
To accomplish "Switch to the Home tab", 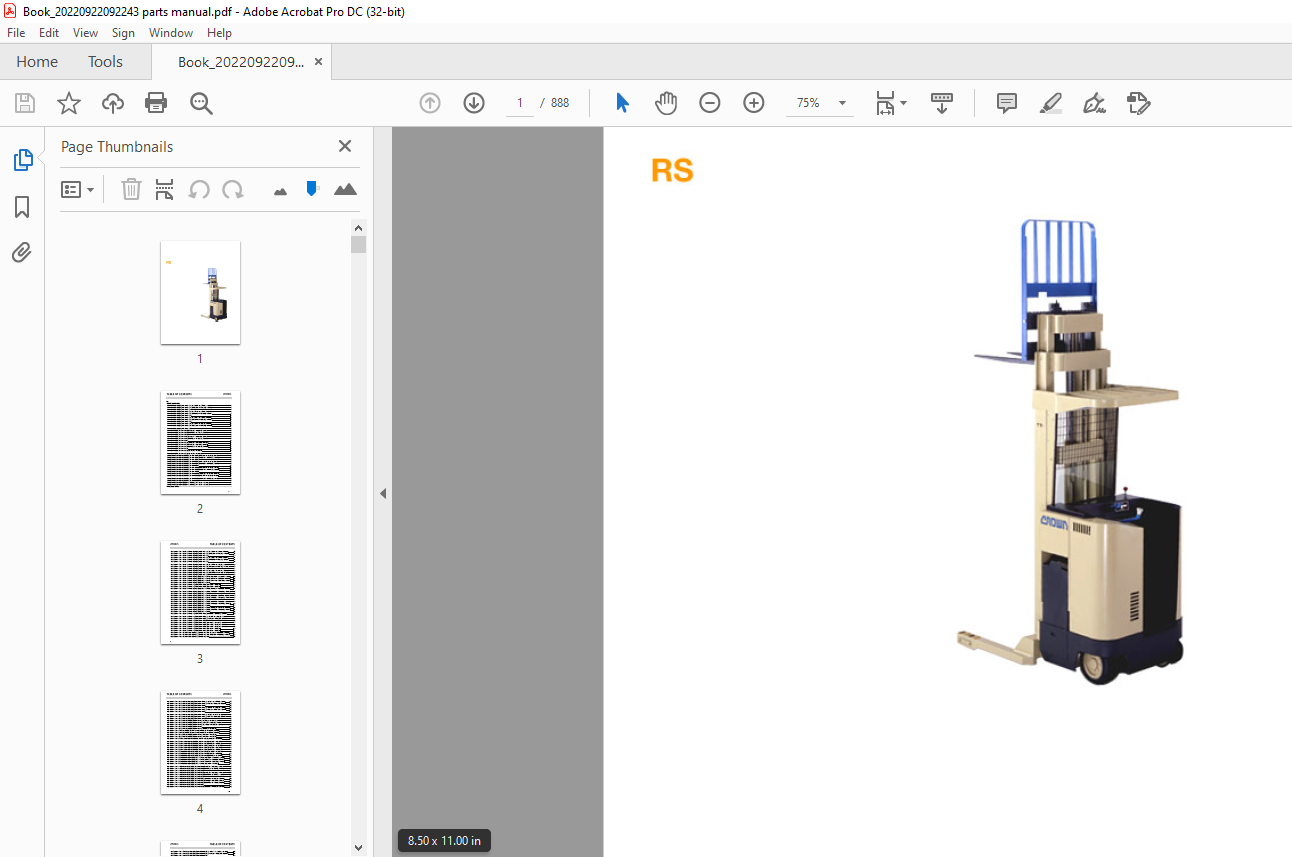I will click(x=37, y=62).
